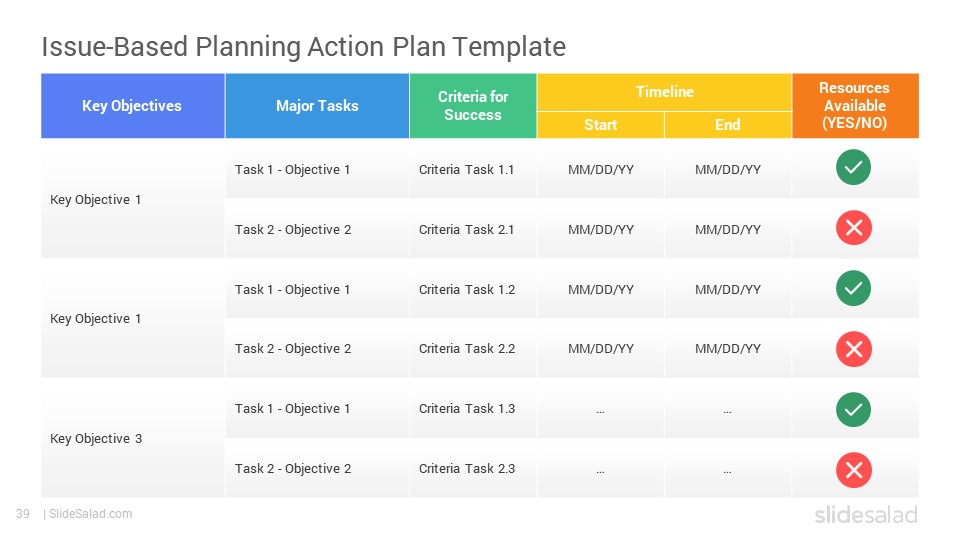The width and height of the screenshot is (960, 540).
Task: Click red X icon for Criteria Task 2.1
Action: click(853, 228)
